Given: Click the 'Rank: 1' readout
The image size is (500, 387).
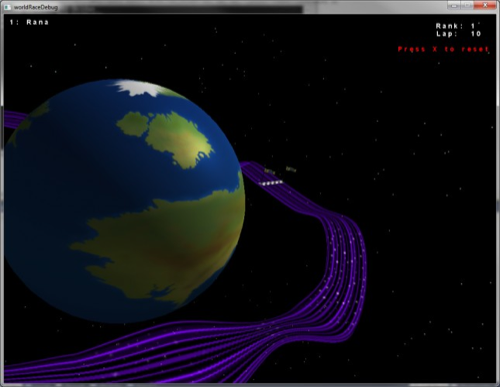Looking at the screenshot, I should click(456, 26).
